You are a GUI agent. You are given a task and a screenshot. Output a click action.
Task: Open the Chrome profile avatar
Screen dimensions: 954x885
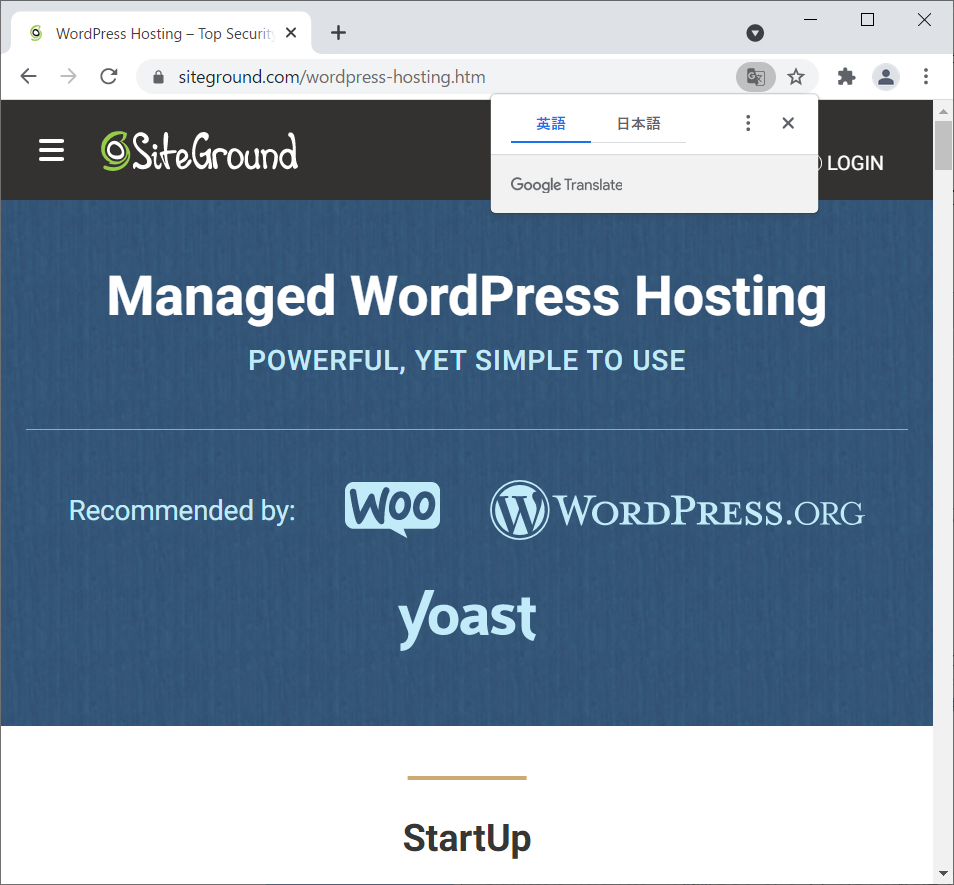coord(886,77)
